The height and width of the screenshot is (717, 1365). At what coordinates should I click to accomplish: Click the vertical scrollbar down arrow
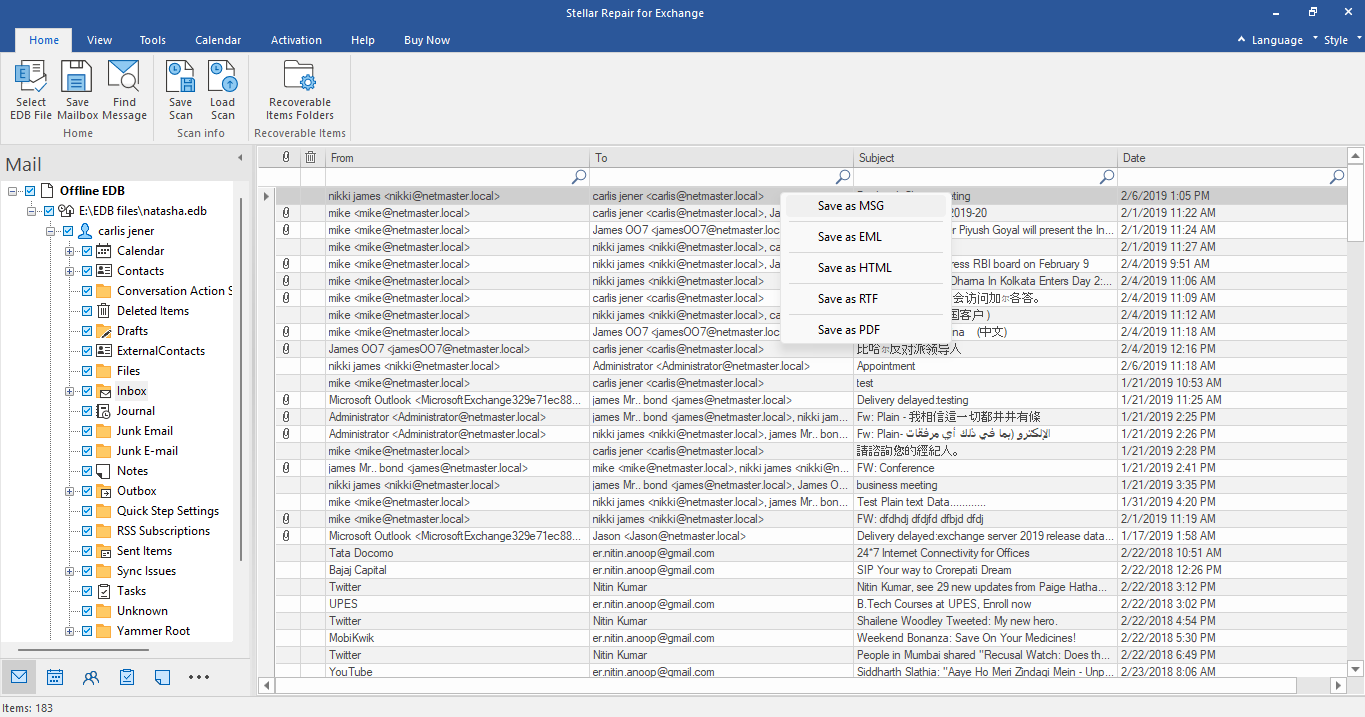click(1356, 669)
